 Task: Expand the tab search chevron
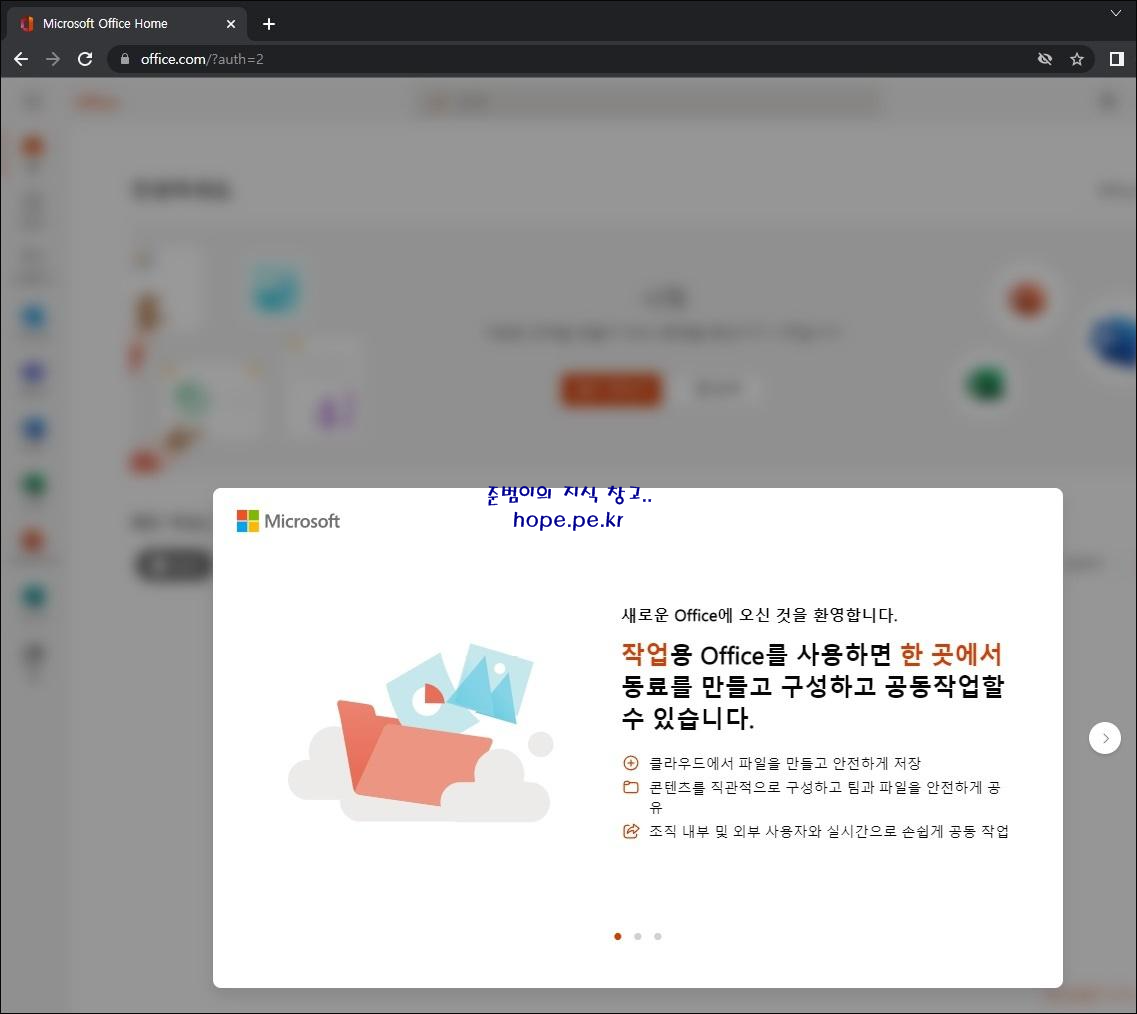click(1116, 13)
